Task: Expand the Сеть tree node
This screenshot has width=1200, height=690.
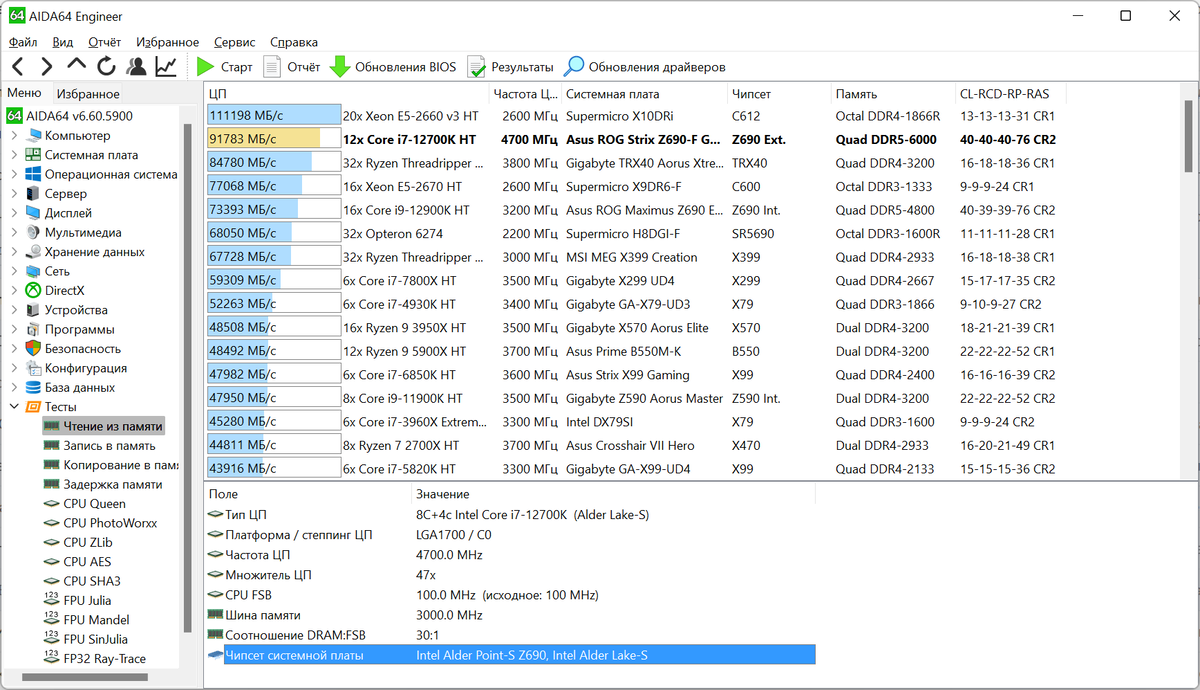Action: pos(14,271)
